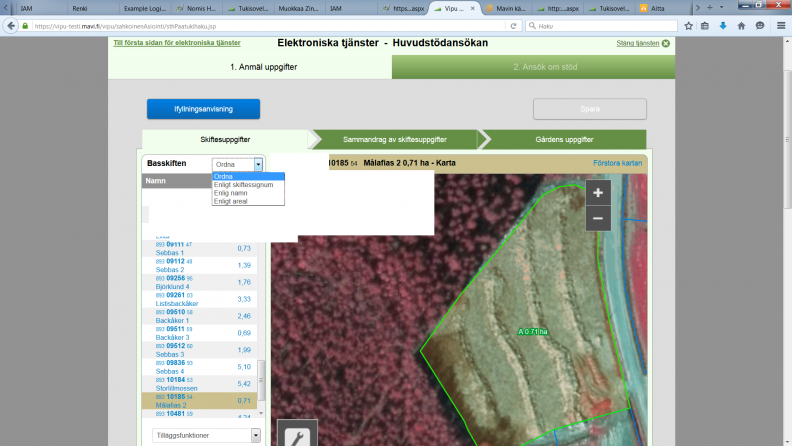Select parcel Sebbas 3
Viewport: 792px width, 446px height.
[x=200, y=350]
